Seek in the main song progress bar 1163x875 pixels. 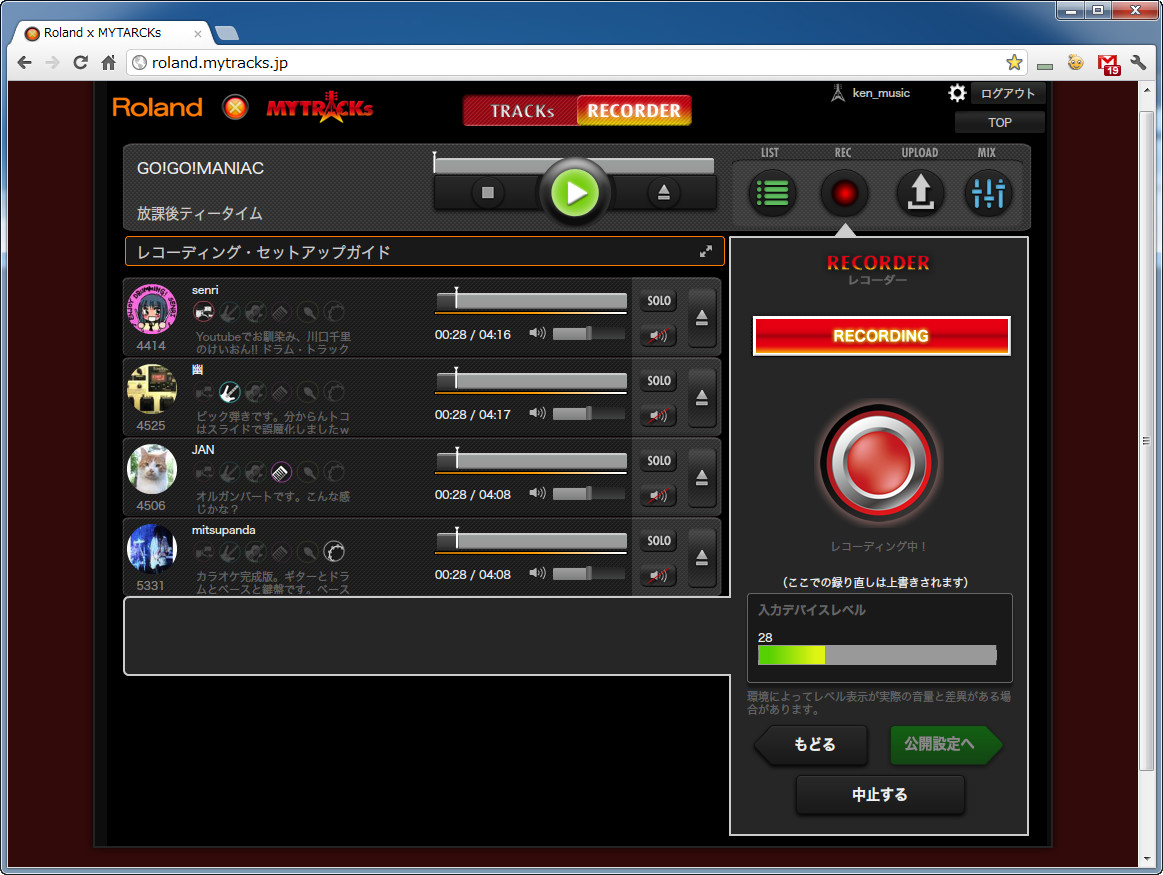pos(573,165)
